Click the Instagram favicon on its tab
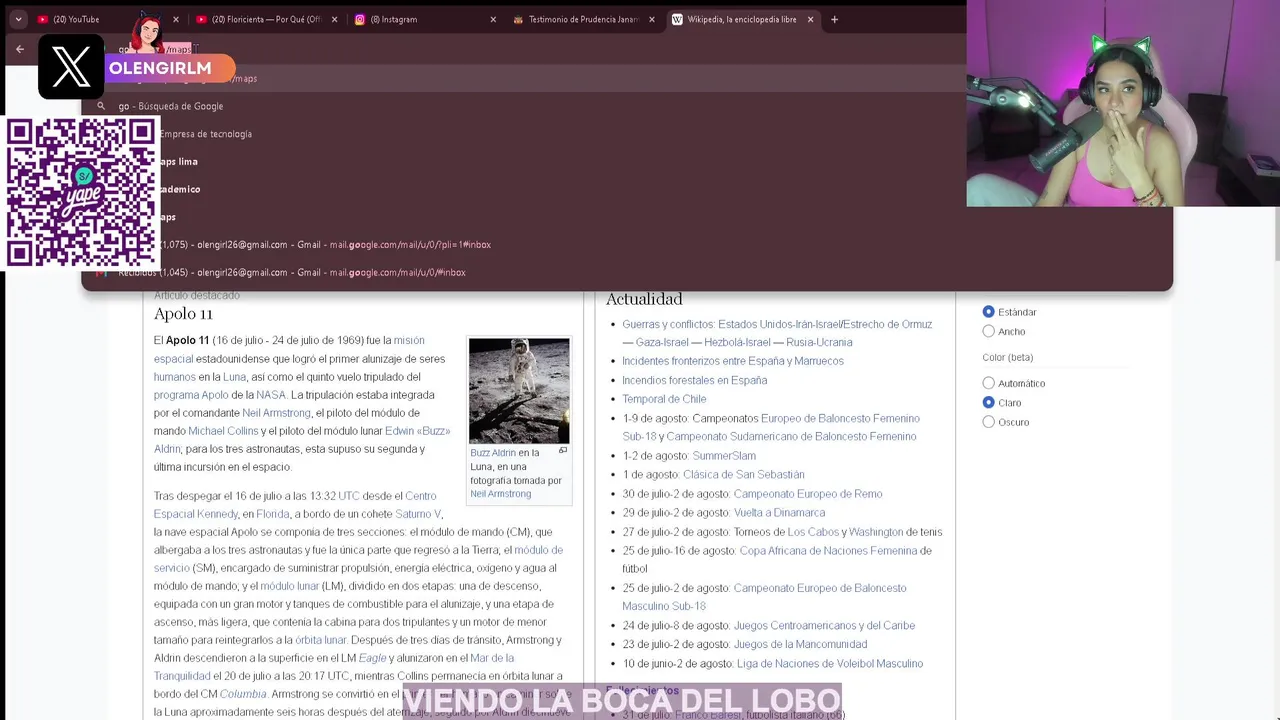The width and height of the screenshot is (1280, 720). (360, 19)
